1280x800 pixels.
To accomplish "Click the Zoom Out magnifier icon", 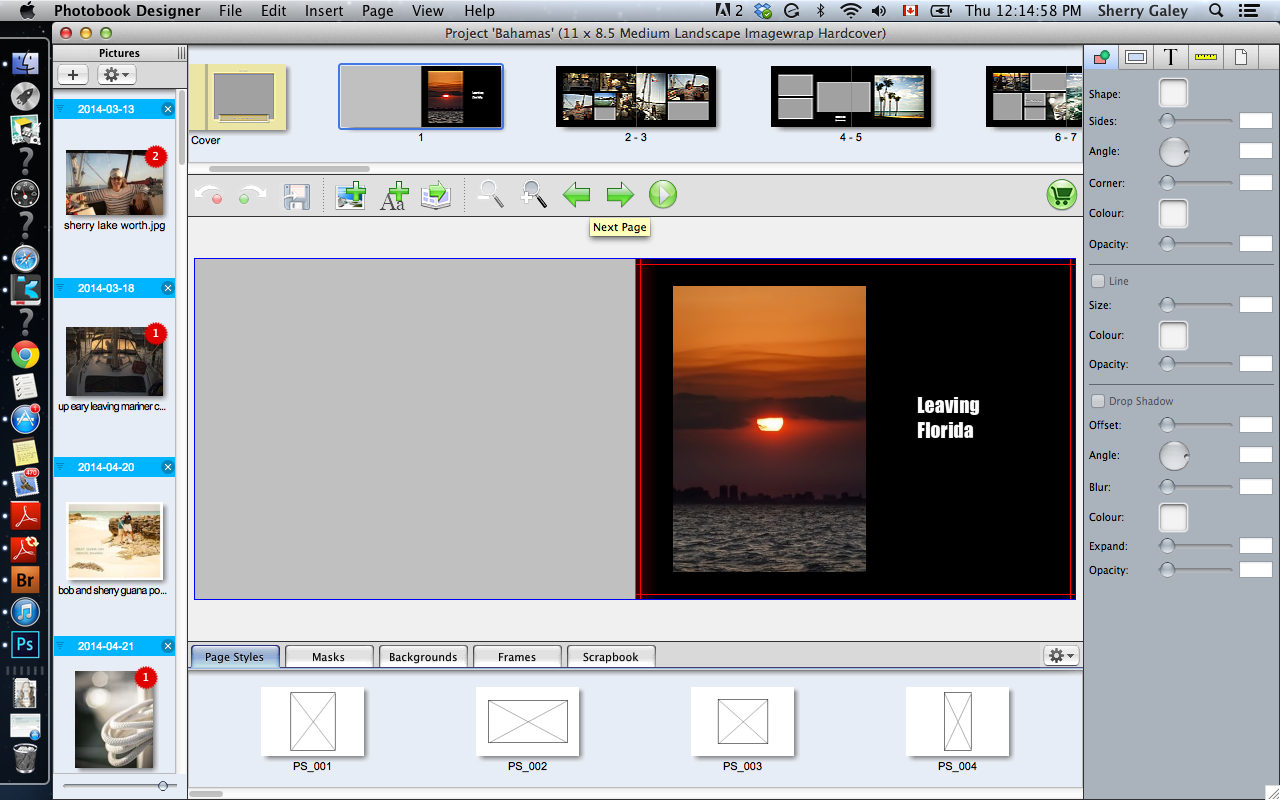I will 490,194.
